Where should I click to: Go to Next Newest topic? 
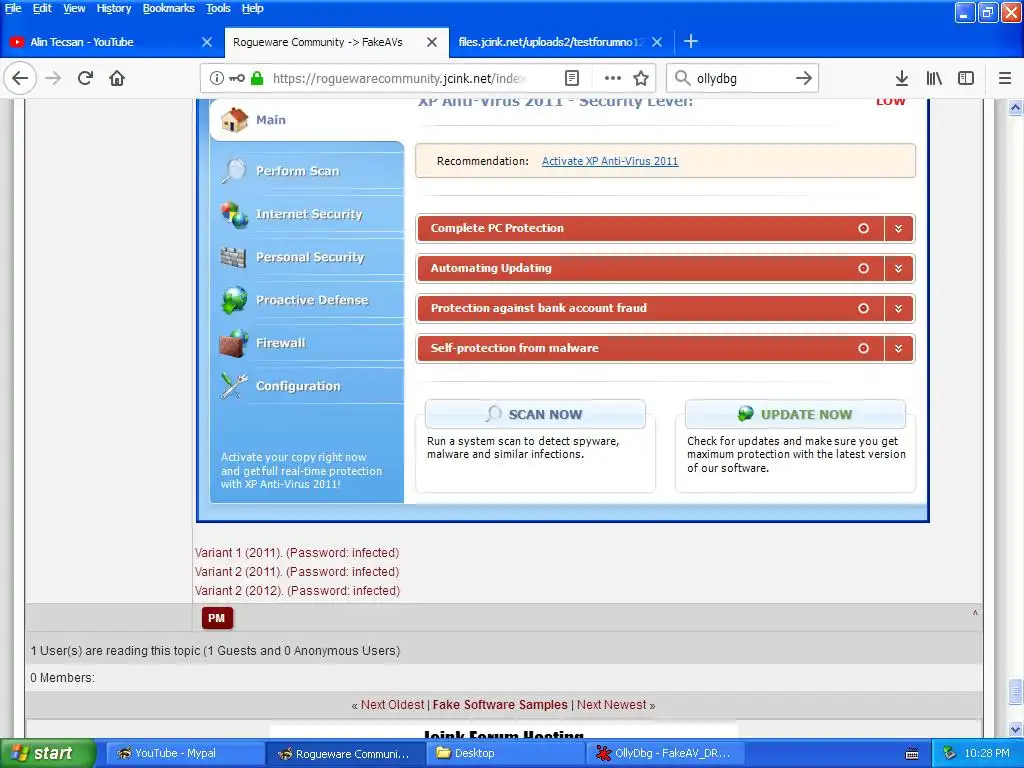(x=611, y=705)
